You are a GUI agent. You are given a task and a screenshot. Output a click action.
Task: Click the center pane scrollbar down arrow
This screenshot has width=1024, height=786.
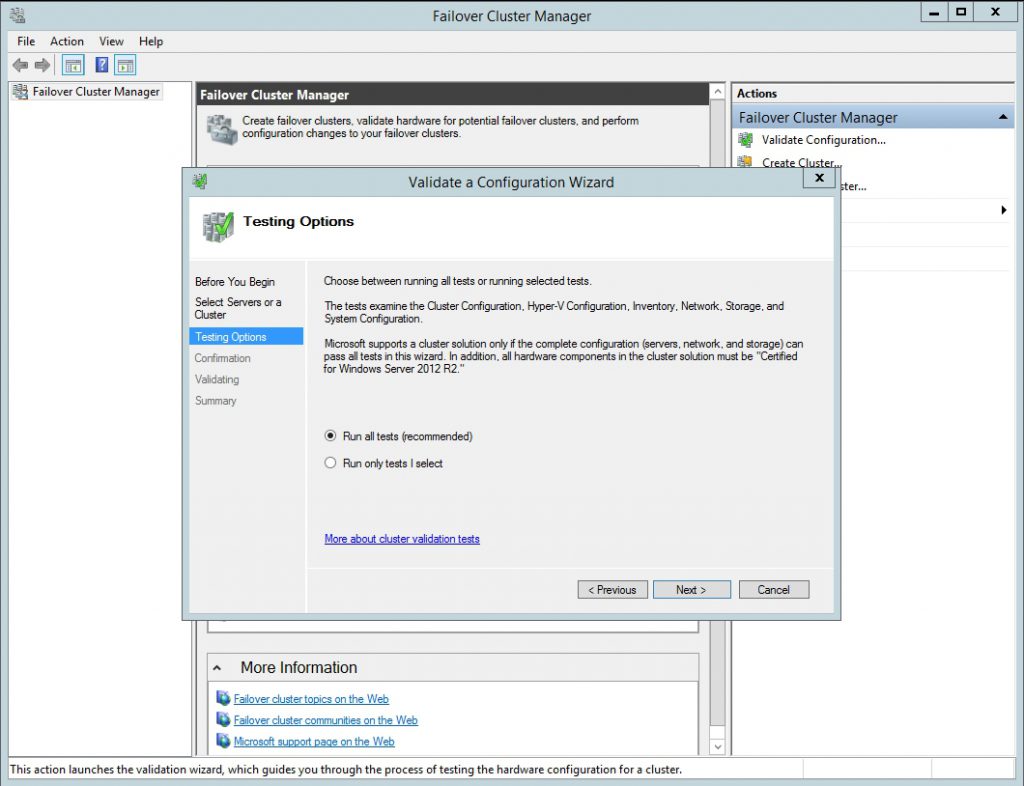pyautogui.click(x=717, y=747)
